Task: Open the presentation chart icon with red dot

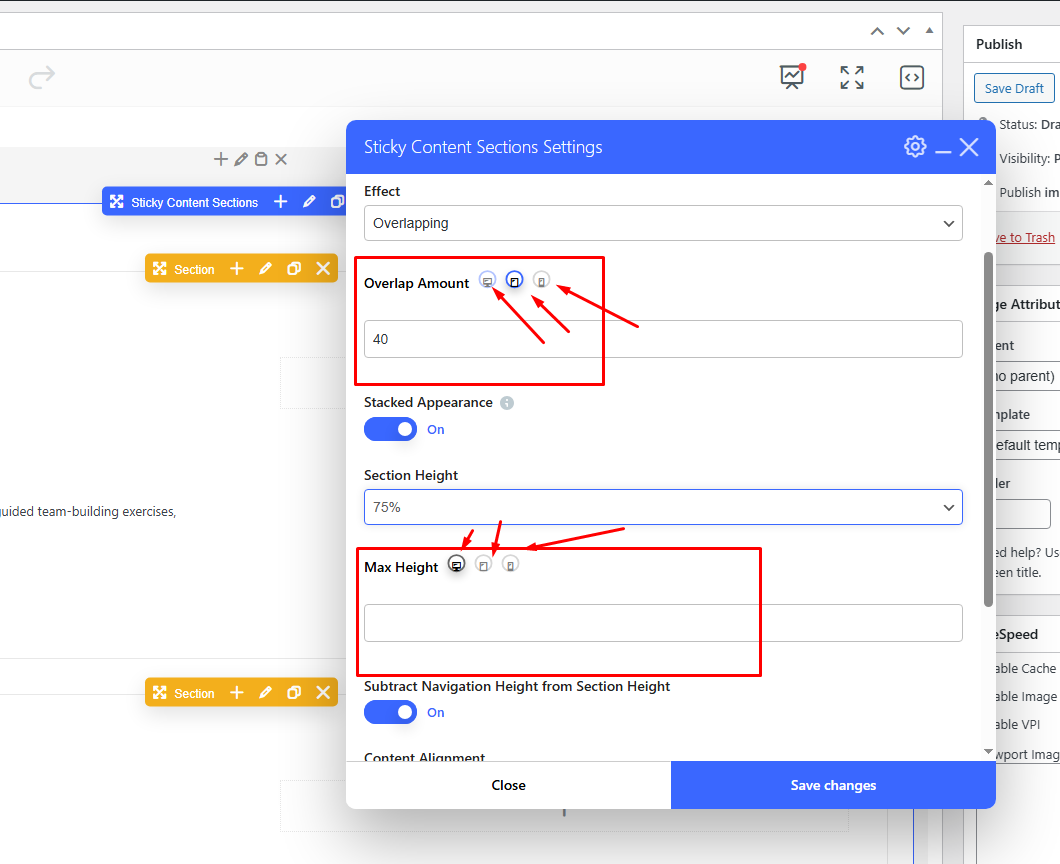Action: point(792,77)
